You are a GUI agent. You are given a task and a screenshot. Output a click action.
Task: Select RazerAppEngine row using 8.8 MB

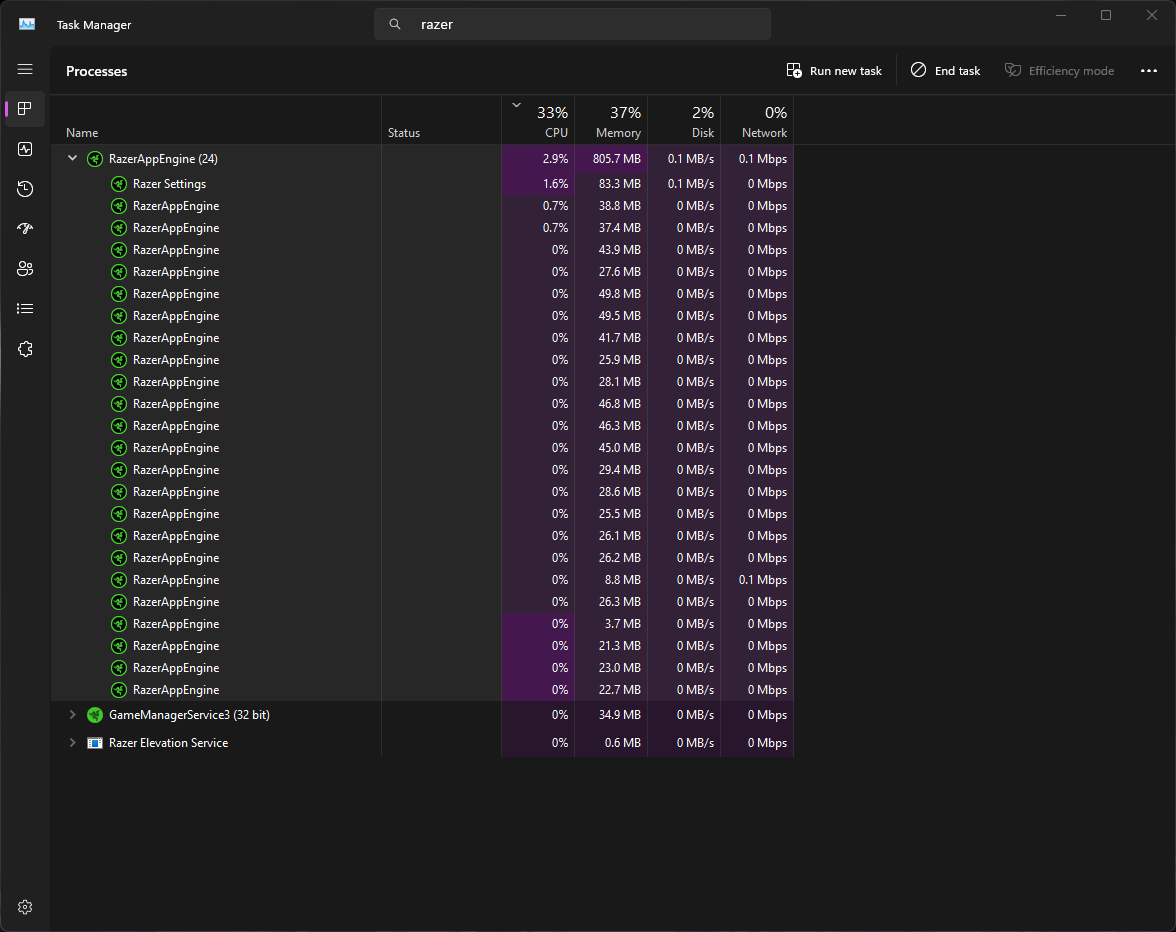pos(422,580)
